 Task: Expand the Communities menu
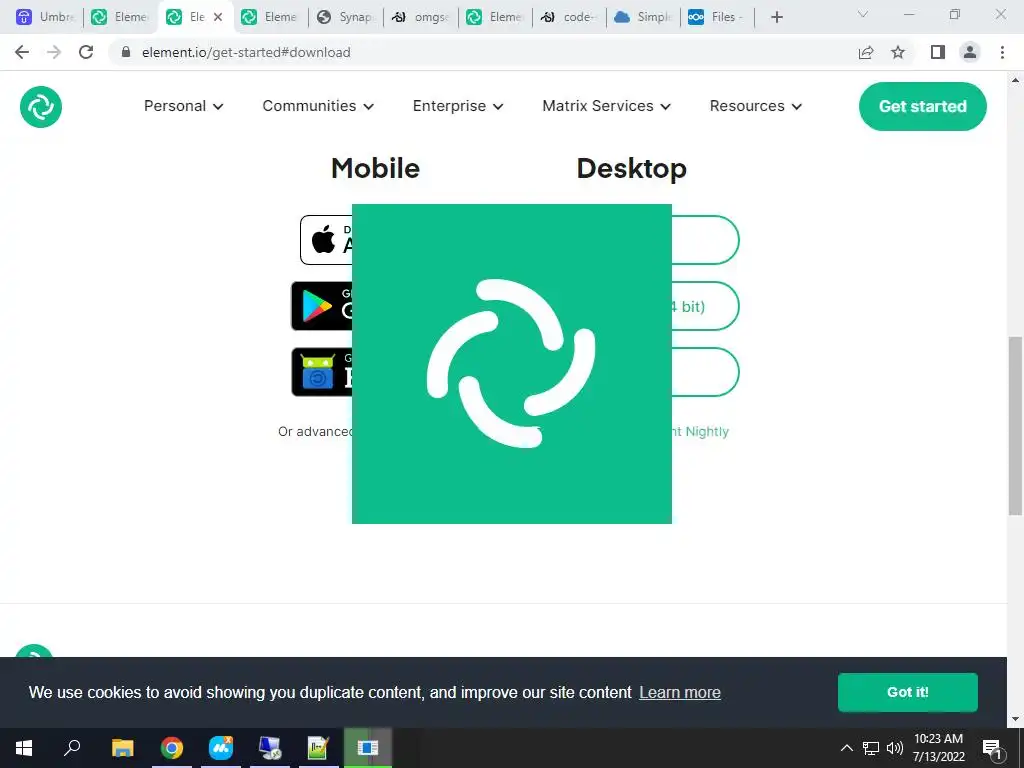pos(318,106)
